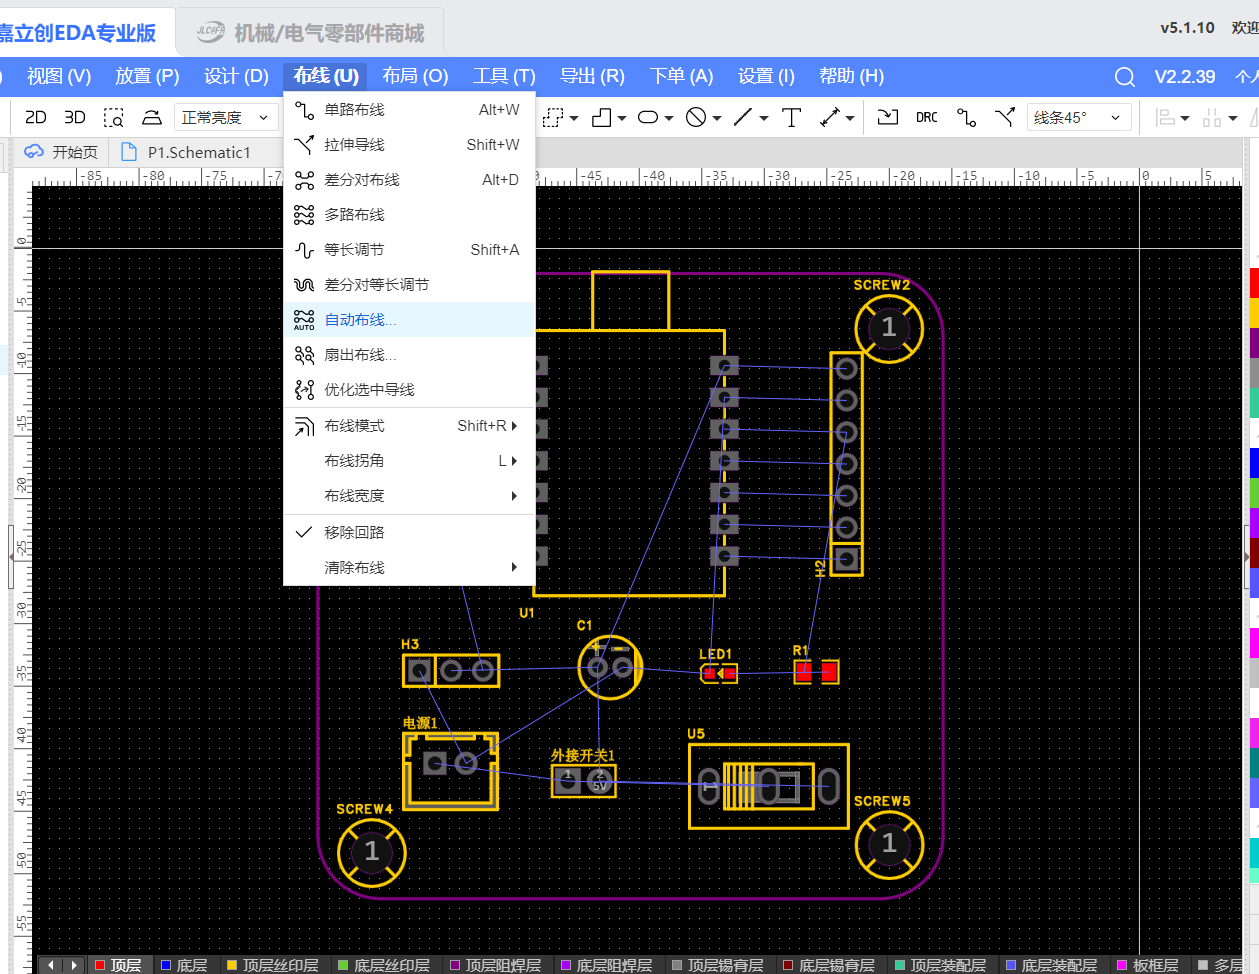Click the stretch track toolbar icon

[x=1005, y=117]
